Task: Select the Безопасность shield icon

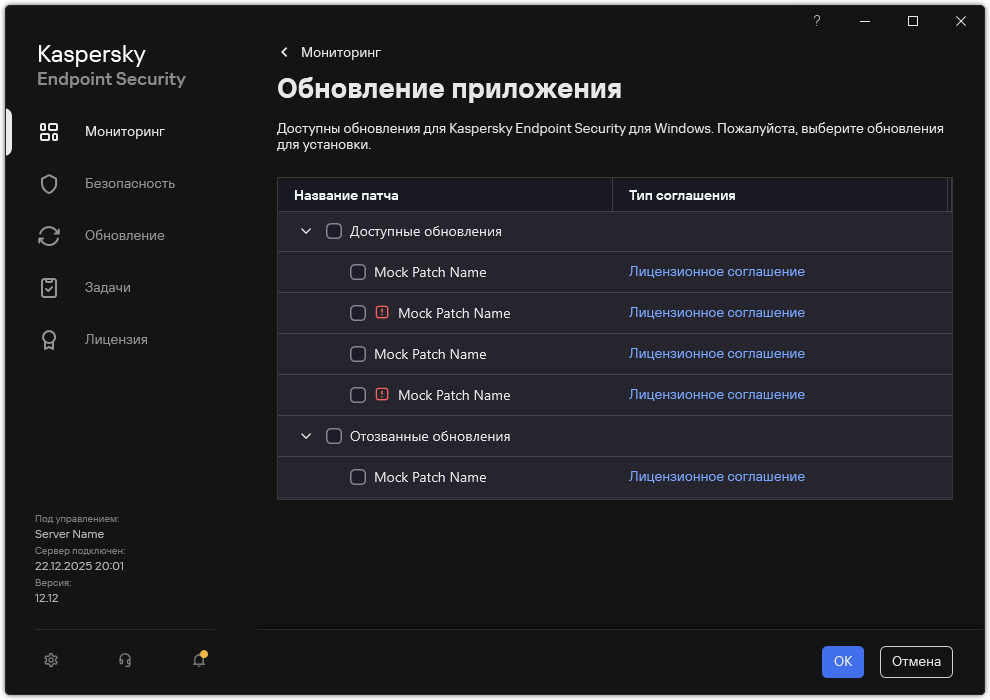Action: (x=49, y=183)
